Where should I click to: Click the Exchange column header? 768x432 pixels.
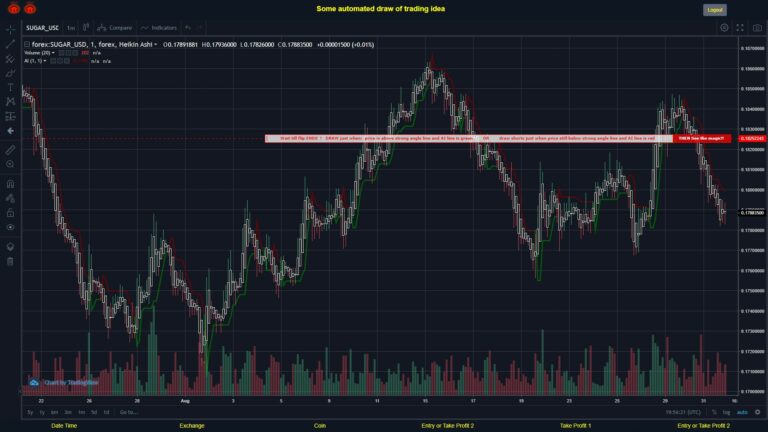point(192,426)
